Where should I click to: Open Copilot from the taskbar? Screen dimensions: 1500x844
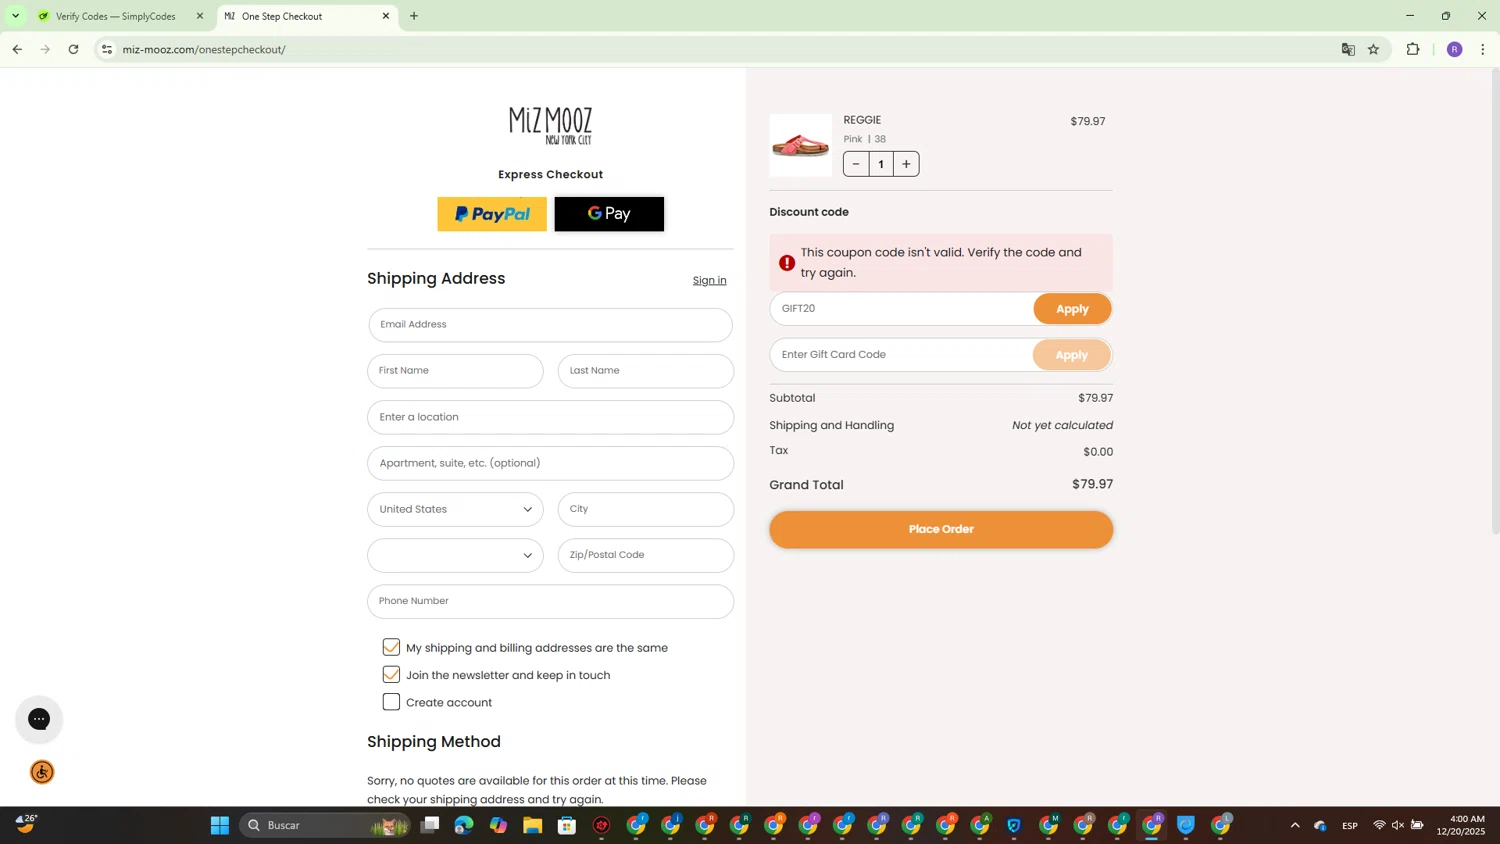coord(498,825)
